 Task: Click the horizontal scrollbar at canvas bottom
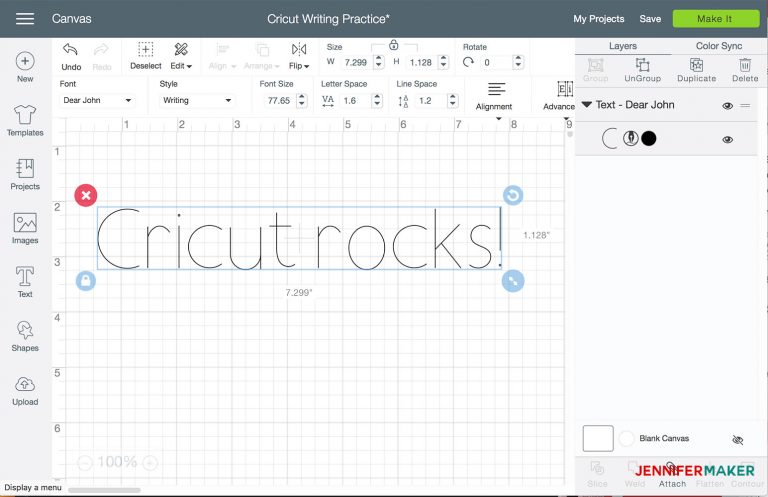coord(104,490)
